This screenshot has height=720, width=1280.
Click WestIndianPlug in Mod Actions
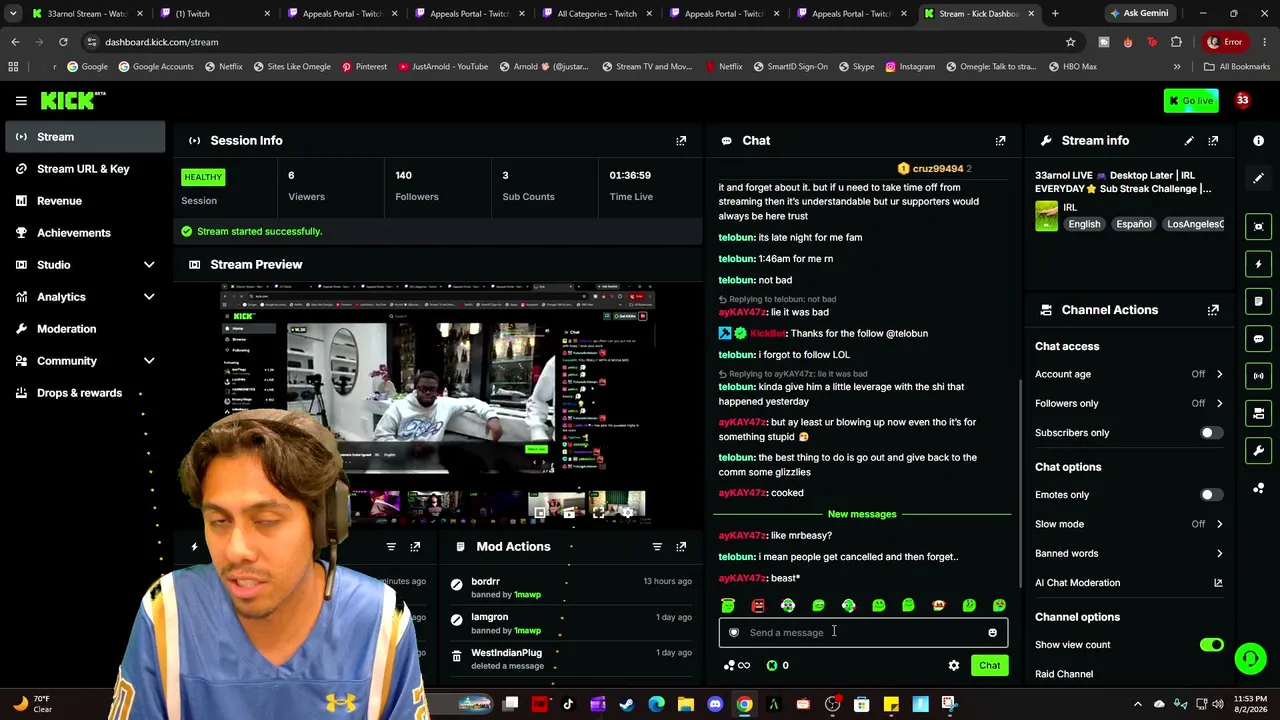point(506,653)
